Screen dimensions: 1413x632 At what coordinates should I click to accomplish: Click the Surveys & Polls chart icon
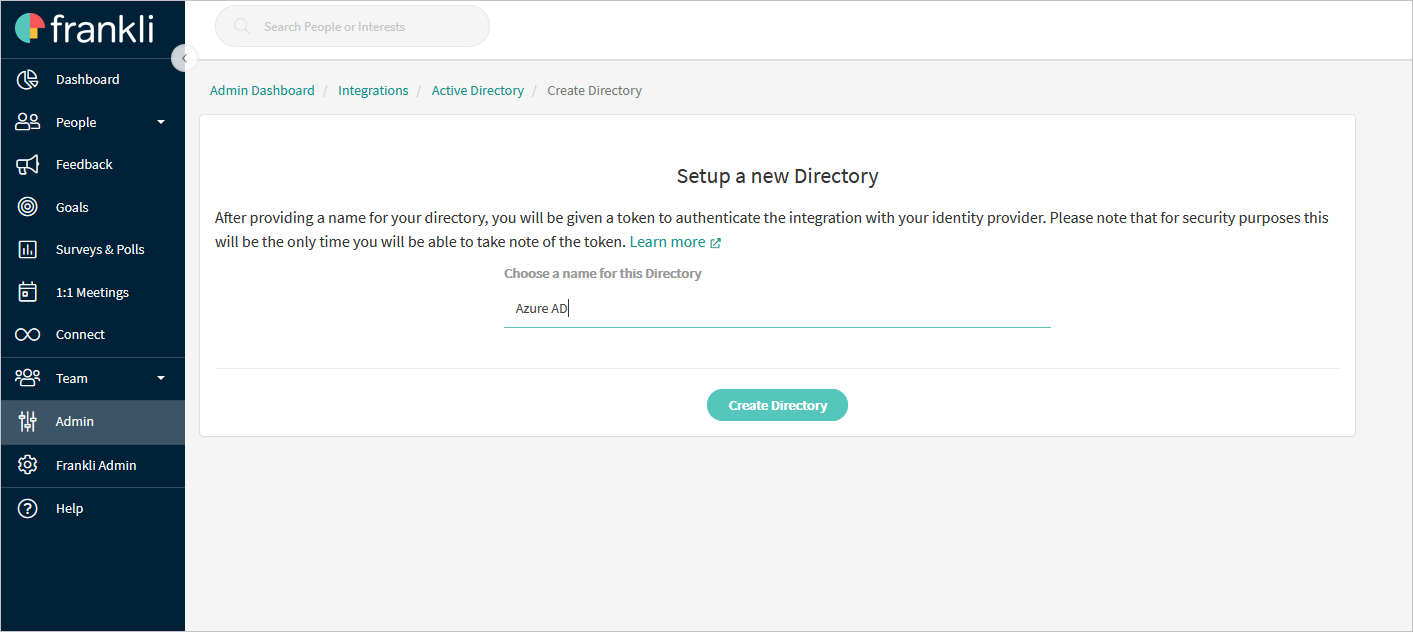click(x=28, y=250)
